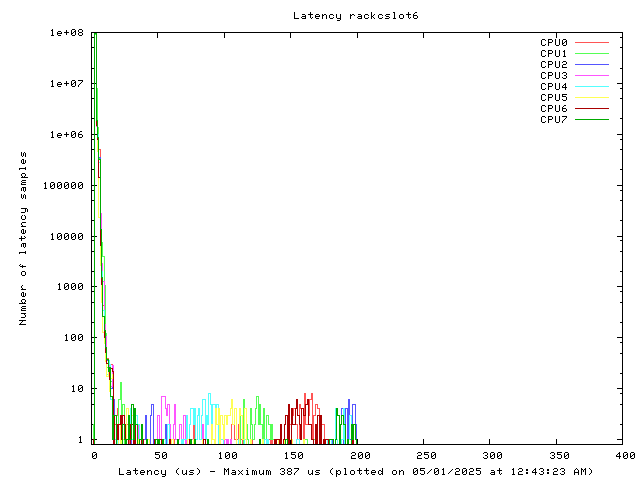Select the CPU5 legend label
This screenshot has width=640, height=480.
click(553, 98)
